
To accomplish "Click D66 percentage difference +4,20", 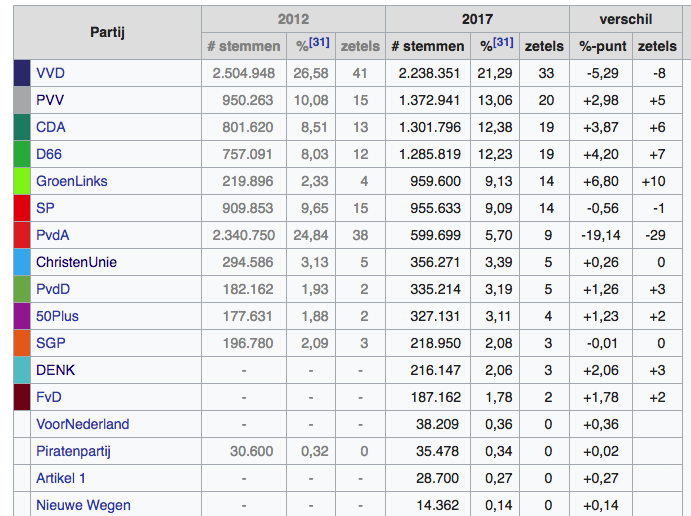I will 601,154.
